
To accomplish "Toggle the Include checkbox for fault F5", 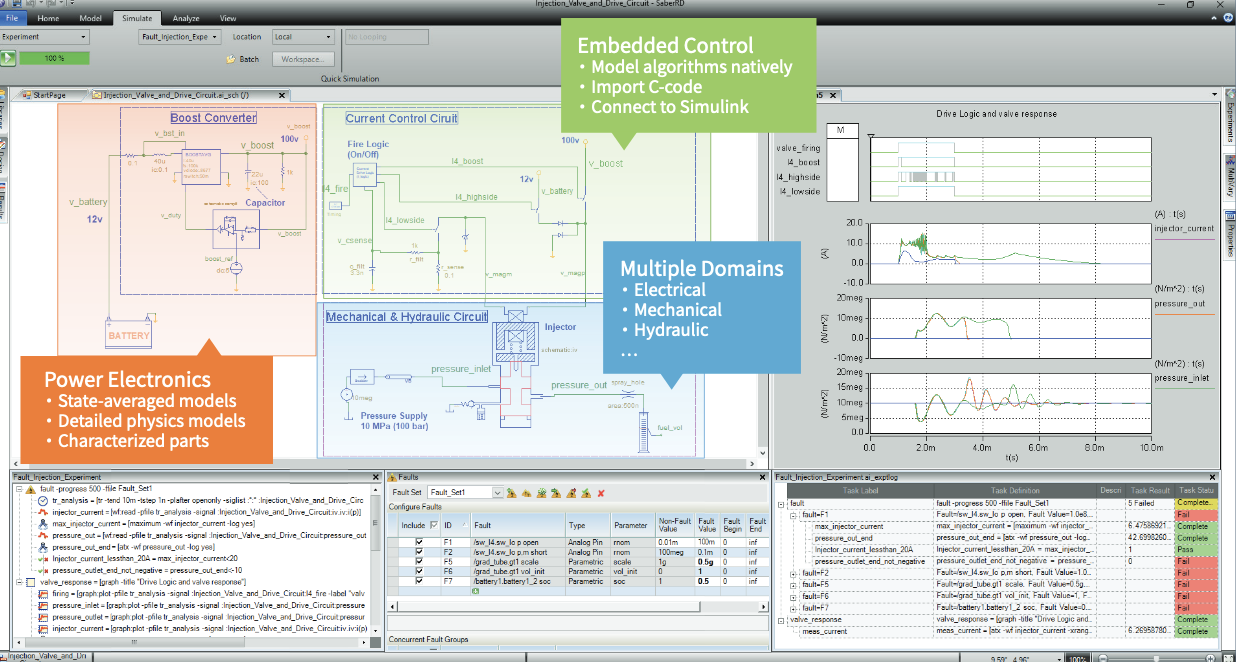I will 418,561.
